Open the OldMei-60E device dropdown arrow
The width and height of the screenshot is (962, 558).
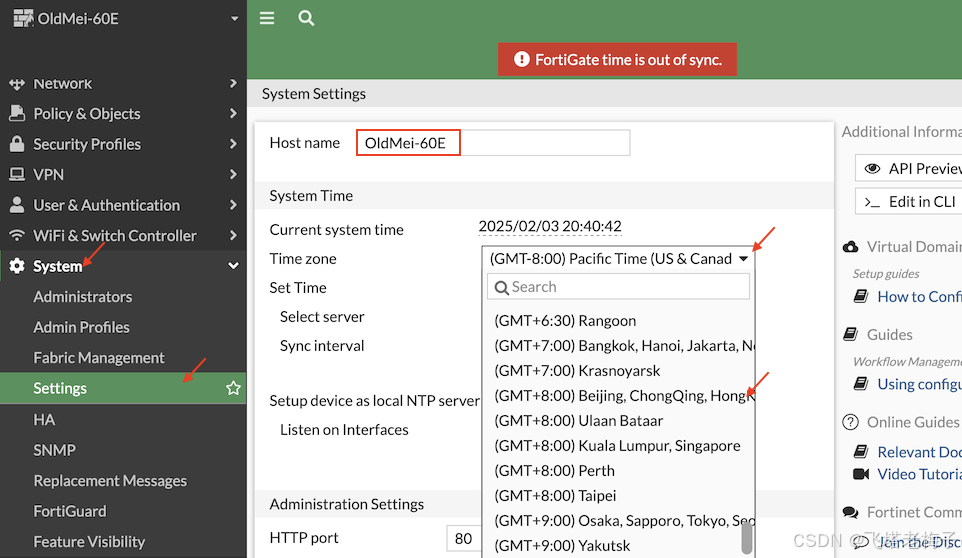coord(234,19)
